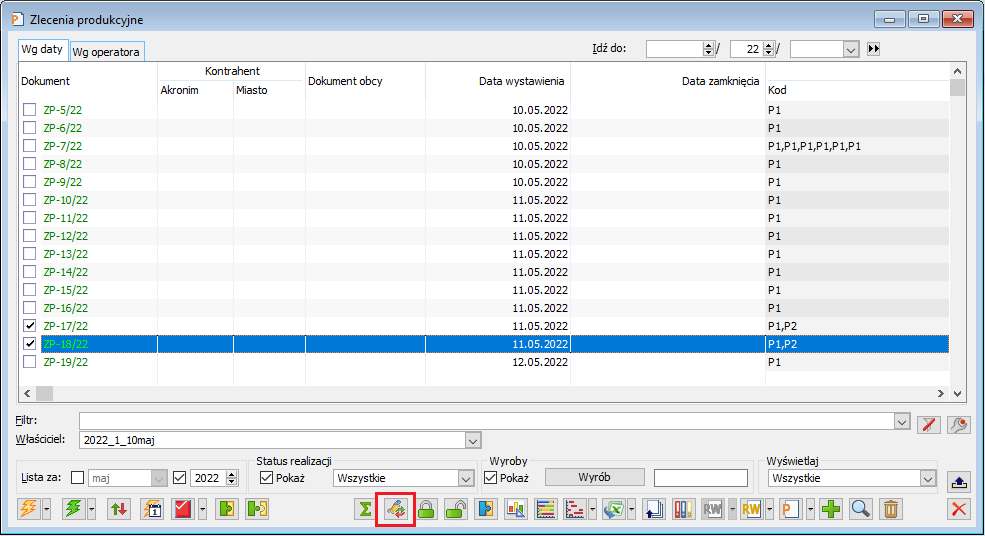Click the green lightning bolt toolbar icon

(73, 508)
